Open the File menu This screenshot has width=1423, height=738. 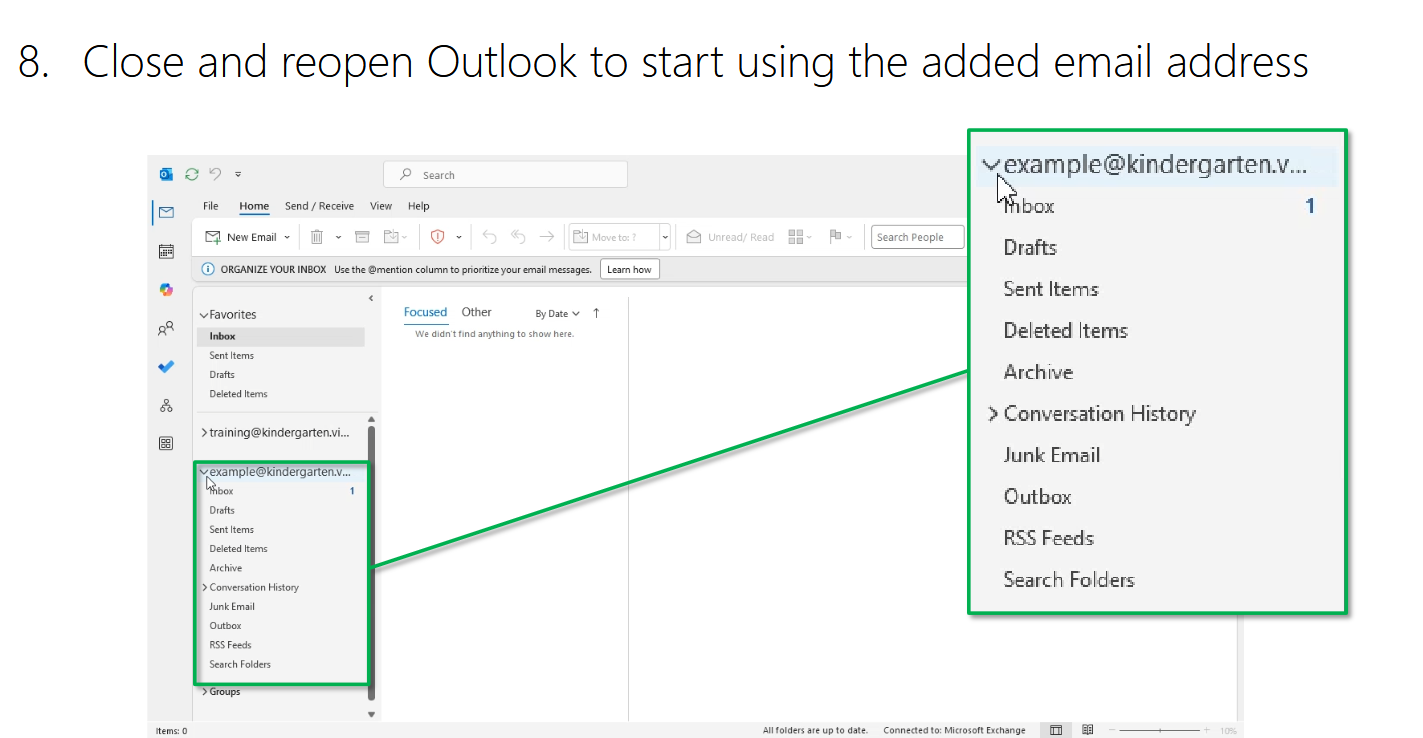tap(211, 206)
